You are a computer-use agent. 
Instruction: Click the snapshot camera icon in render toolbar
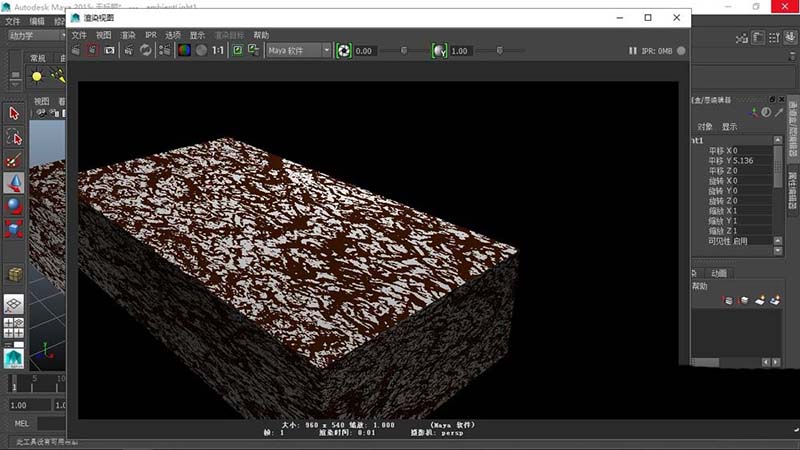[x=110, y=50]
